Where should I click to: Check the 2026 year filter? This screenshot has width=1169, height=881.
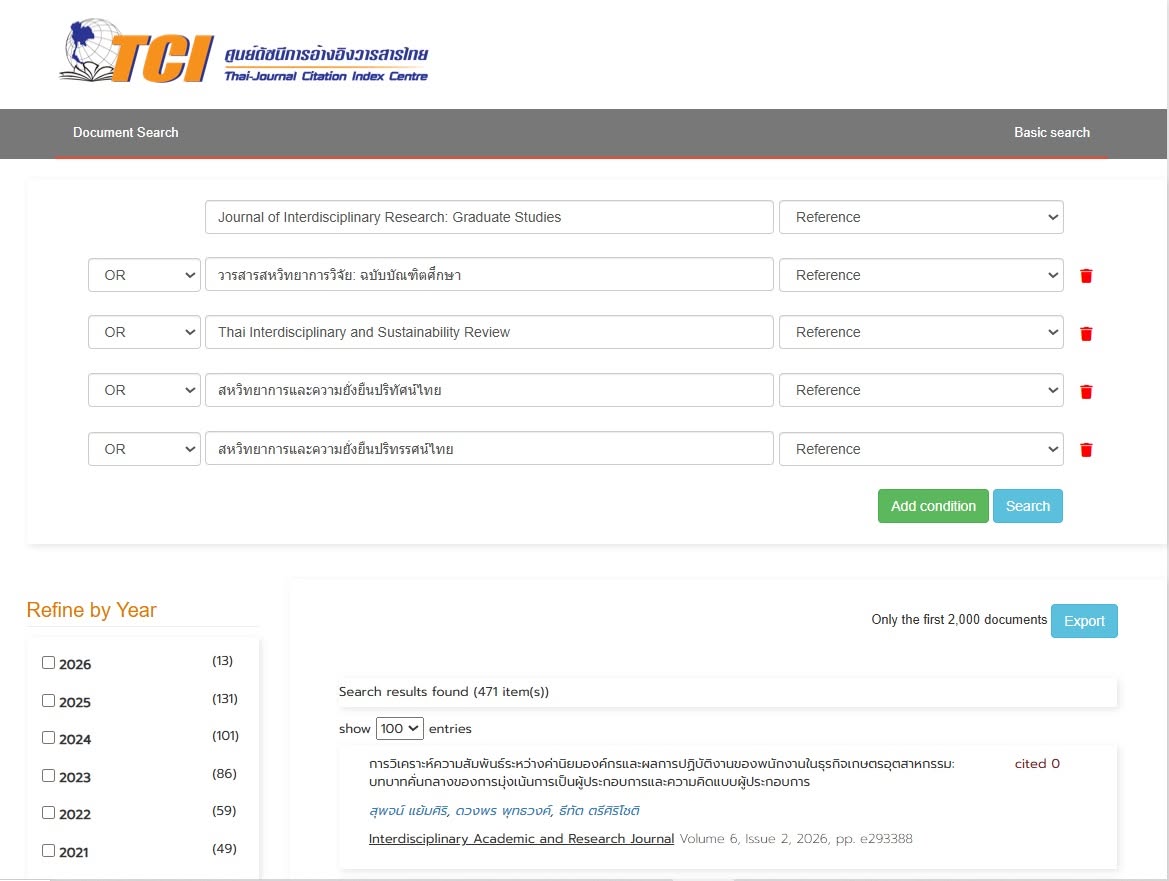pyautogui.click(x=48, y=663)
